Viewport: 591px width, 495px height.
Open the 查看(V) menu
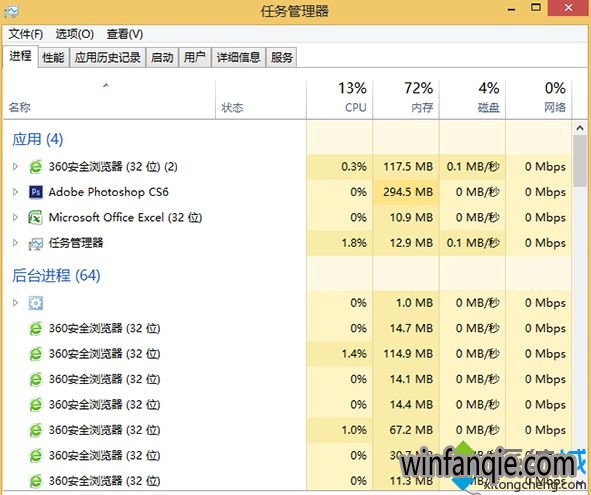point(125,34)
